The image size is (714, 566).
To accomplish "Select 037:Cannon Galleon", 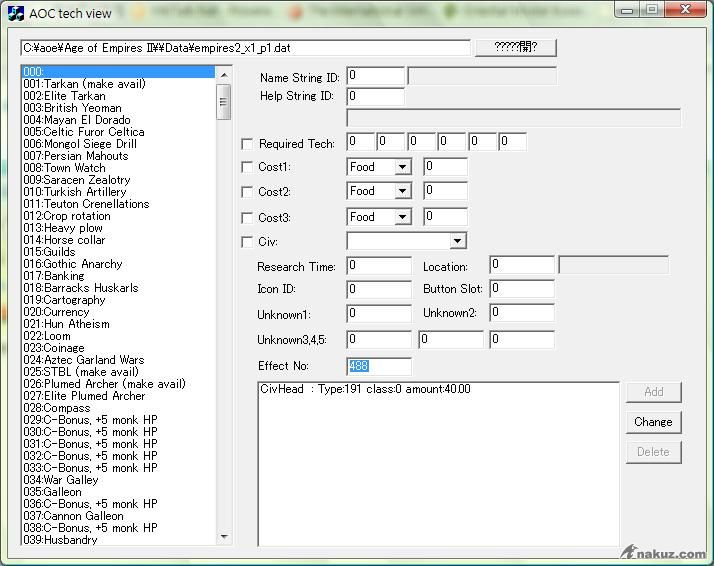I will click(118, 516).
